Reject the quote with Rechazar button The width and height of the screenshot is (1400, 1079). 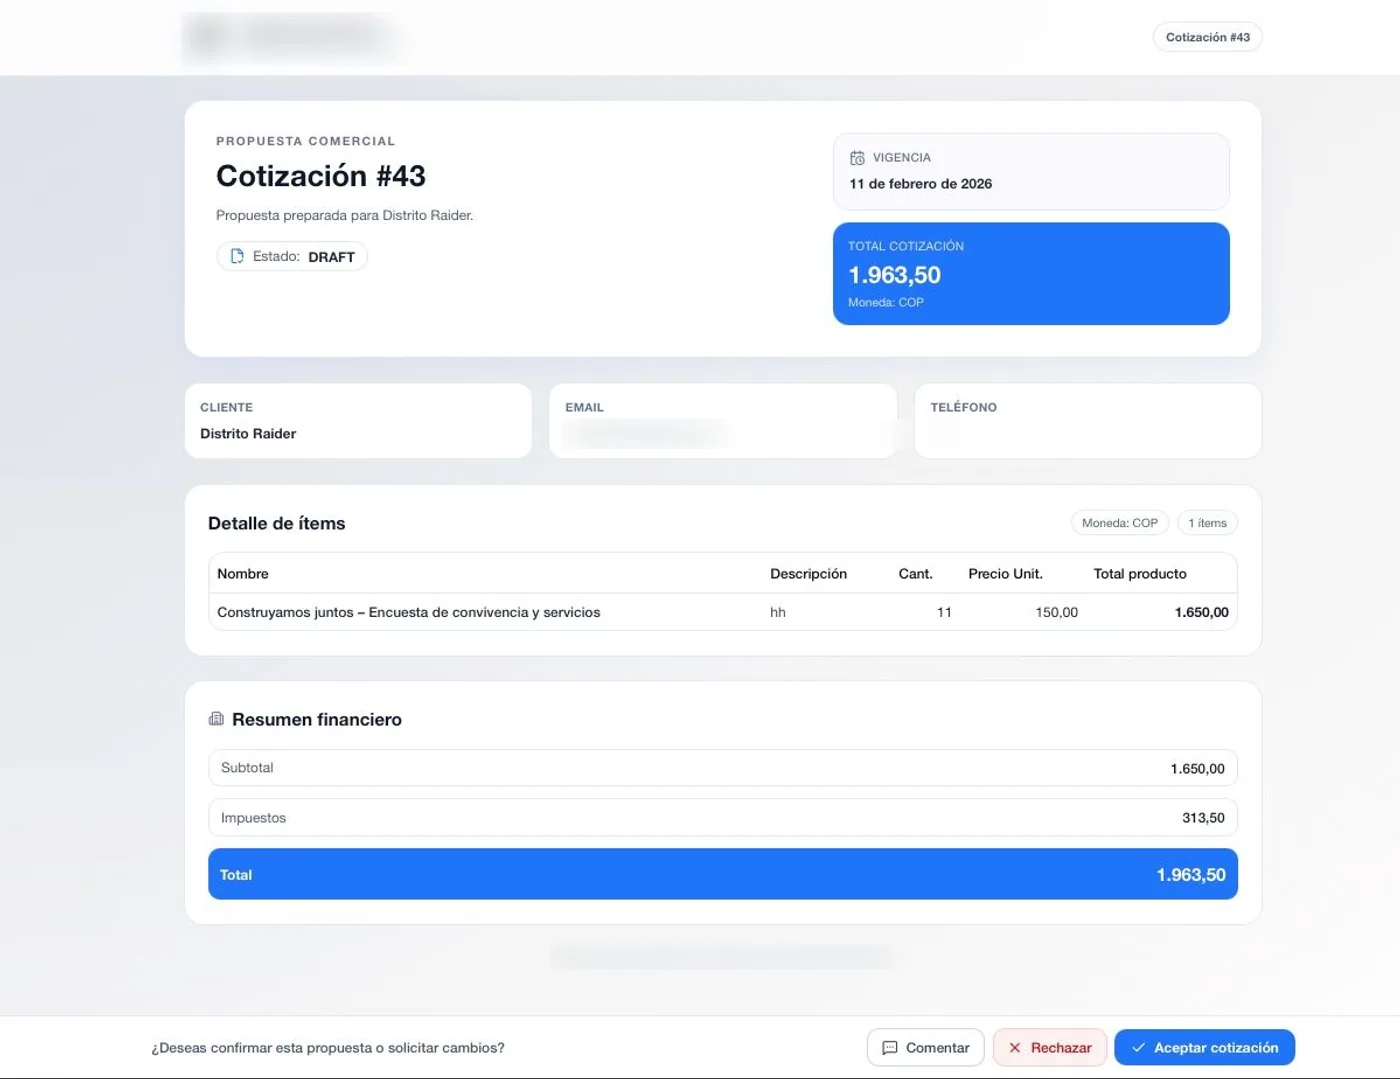click(1050, 1047)
